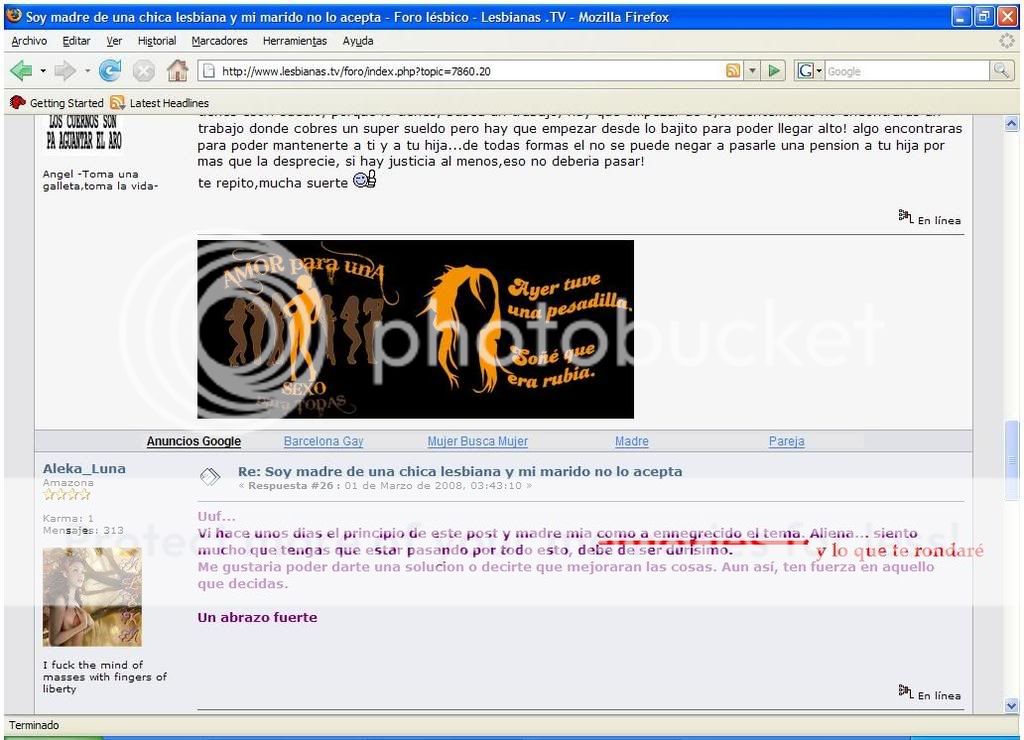This screenshot has width=1024, height=740.
Task: Click in the Google search field
Action: point(905,71)
